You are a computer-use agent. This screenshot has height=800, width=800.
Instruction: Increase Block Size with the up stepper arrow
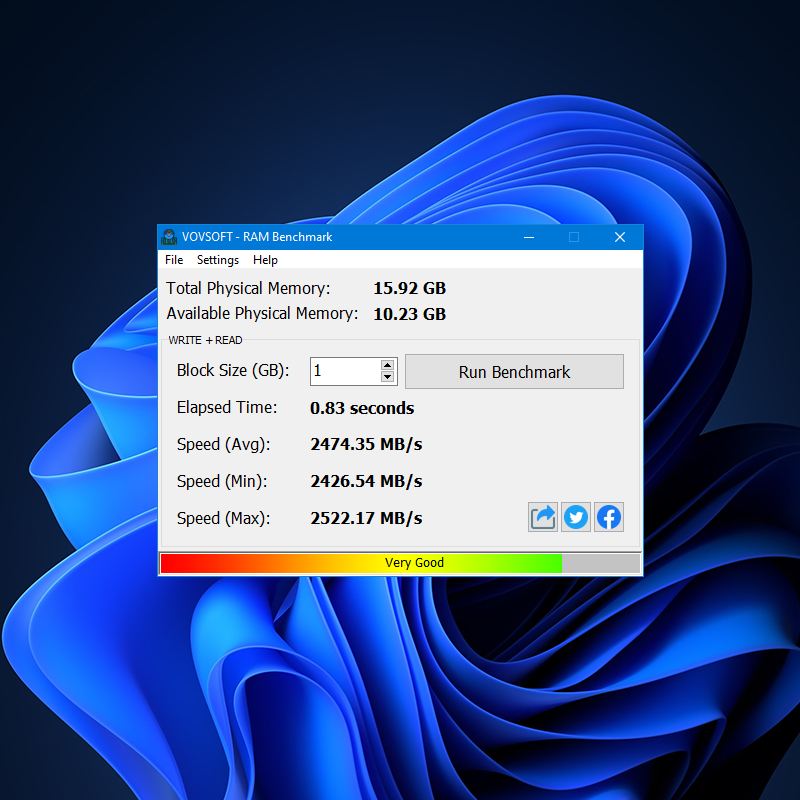pyautogui.click(x=388, y=365)
